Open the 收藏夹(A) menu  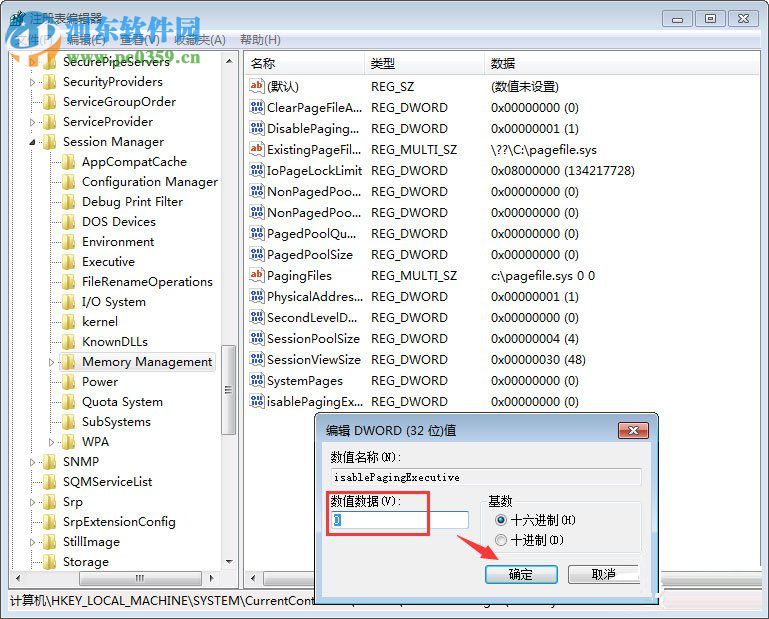[x=200, y=40]
